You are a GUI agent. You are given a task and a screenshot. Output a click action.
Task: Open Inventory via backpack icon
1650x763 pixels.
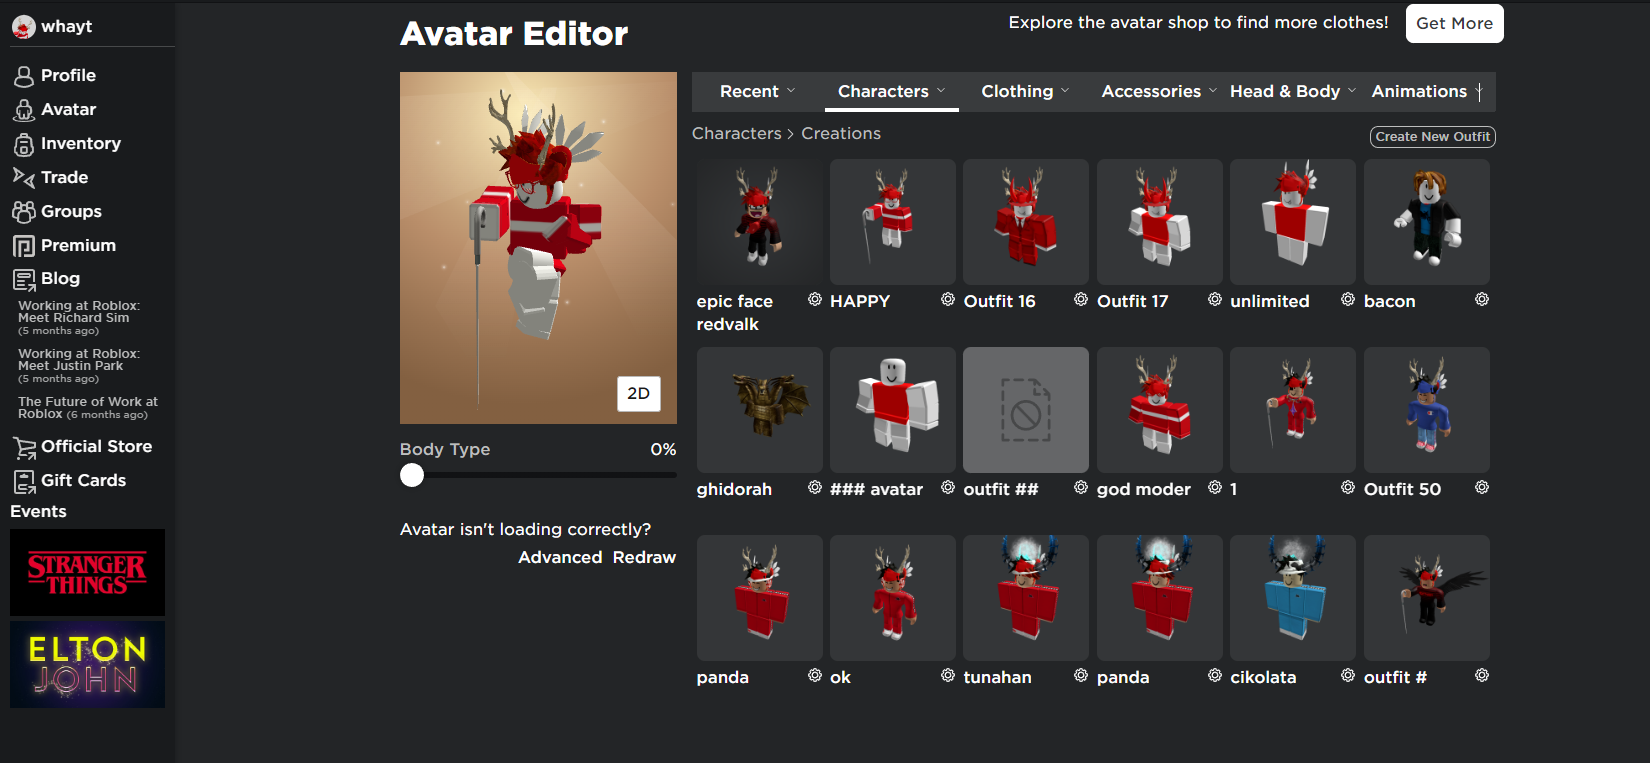click(24, 144)
